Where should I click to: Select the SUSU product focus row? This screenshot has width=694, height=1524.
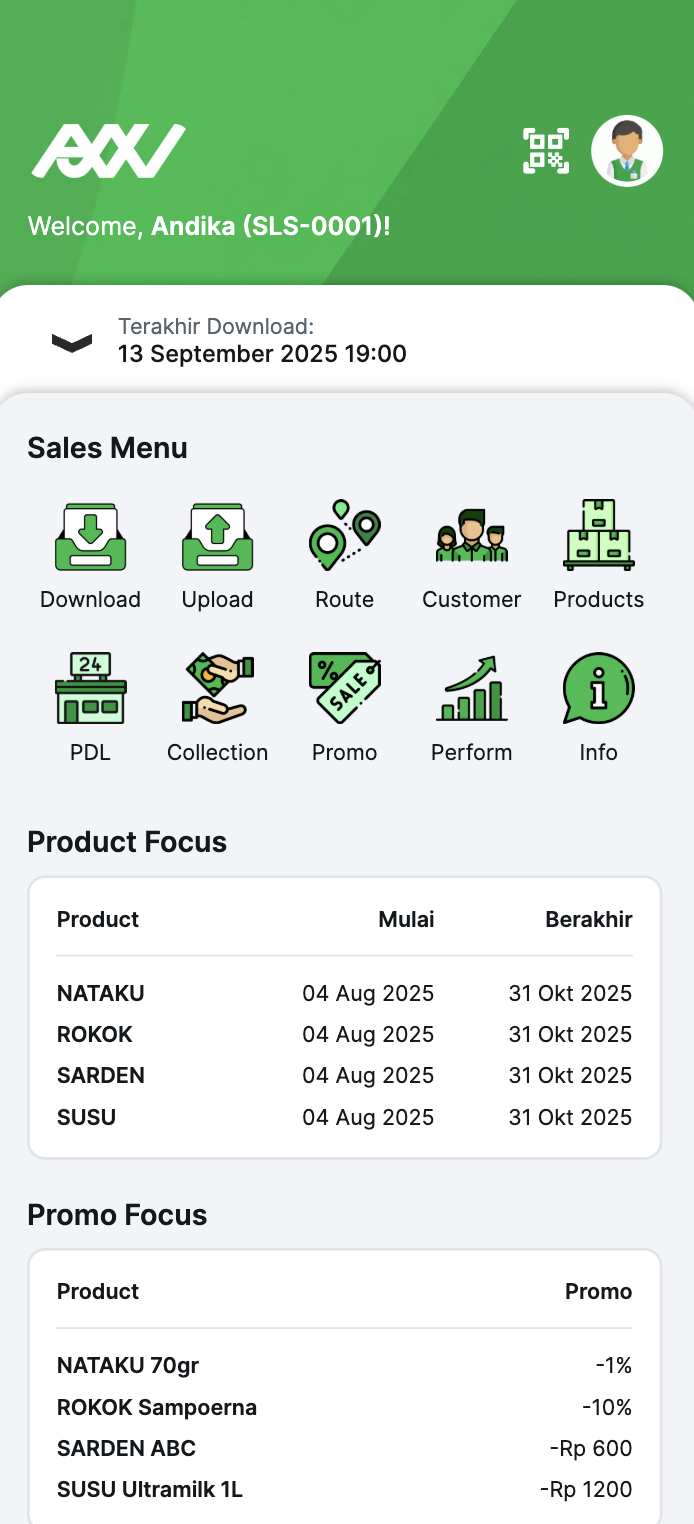[x=344, y=1117]
